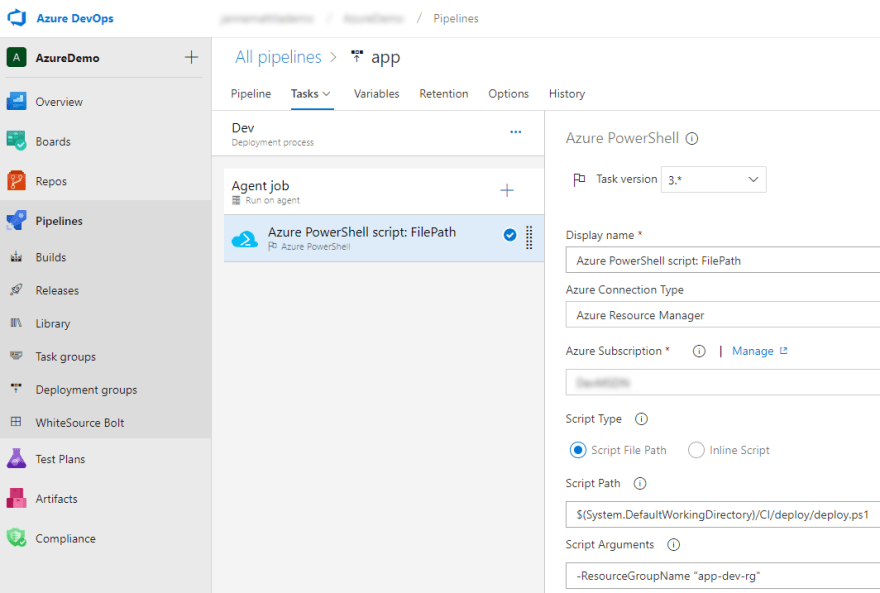Click the plus icon next to AzureDemo
Screen dimensions: 880x593
click(191, 57)
